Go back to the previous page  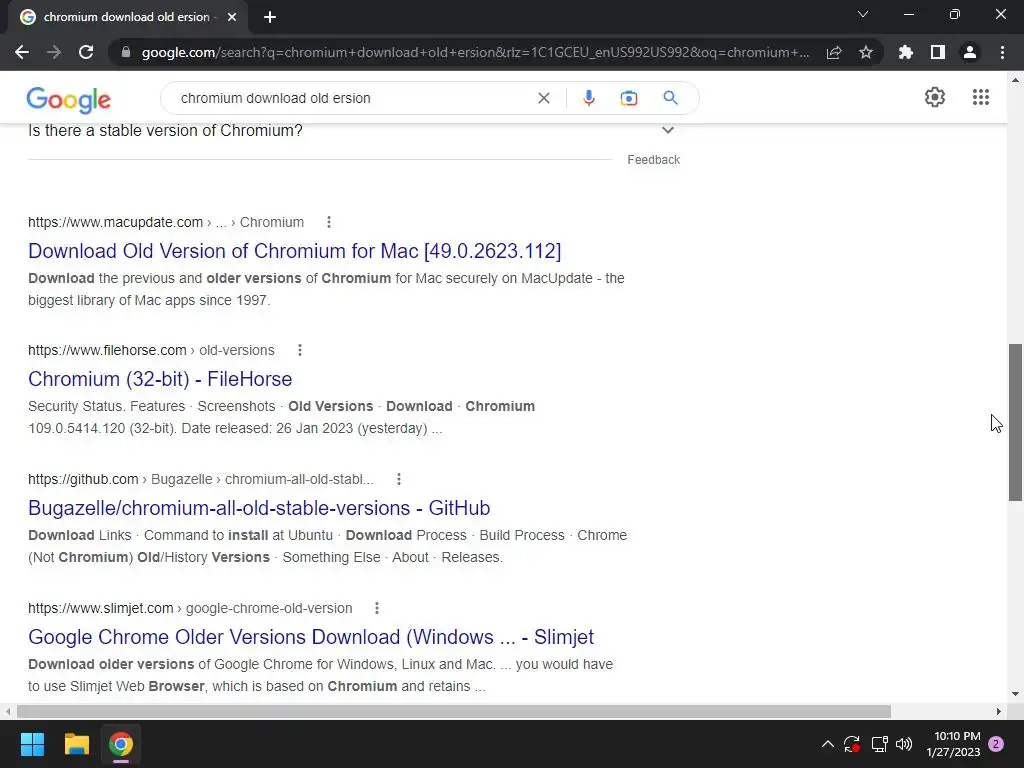22,52
